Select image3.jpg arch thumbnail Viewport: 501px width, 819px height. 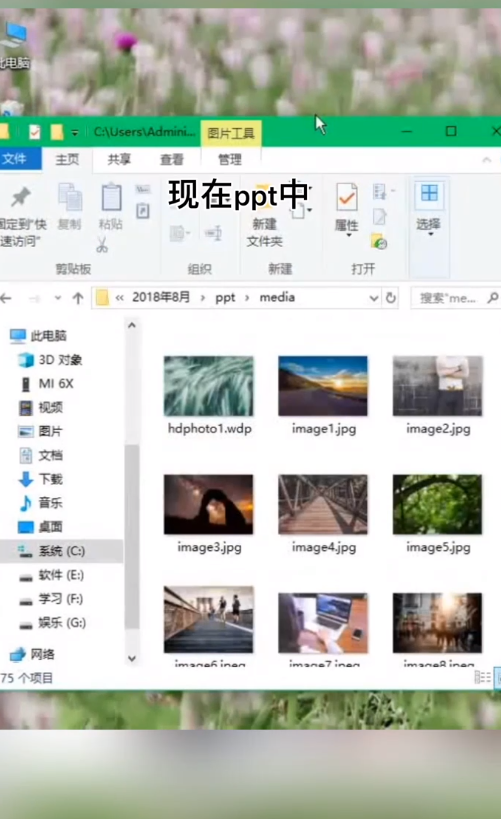[x=208, y=504]
